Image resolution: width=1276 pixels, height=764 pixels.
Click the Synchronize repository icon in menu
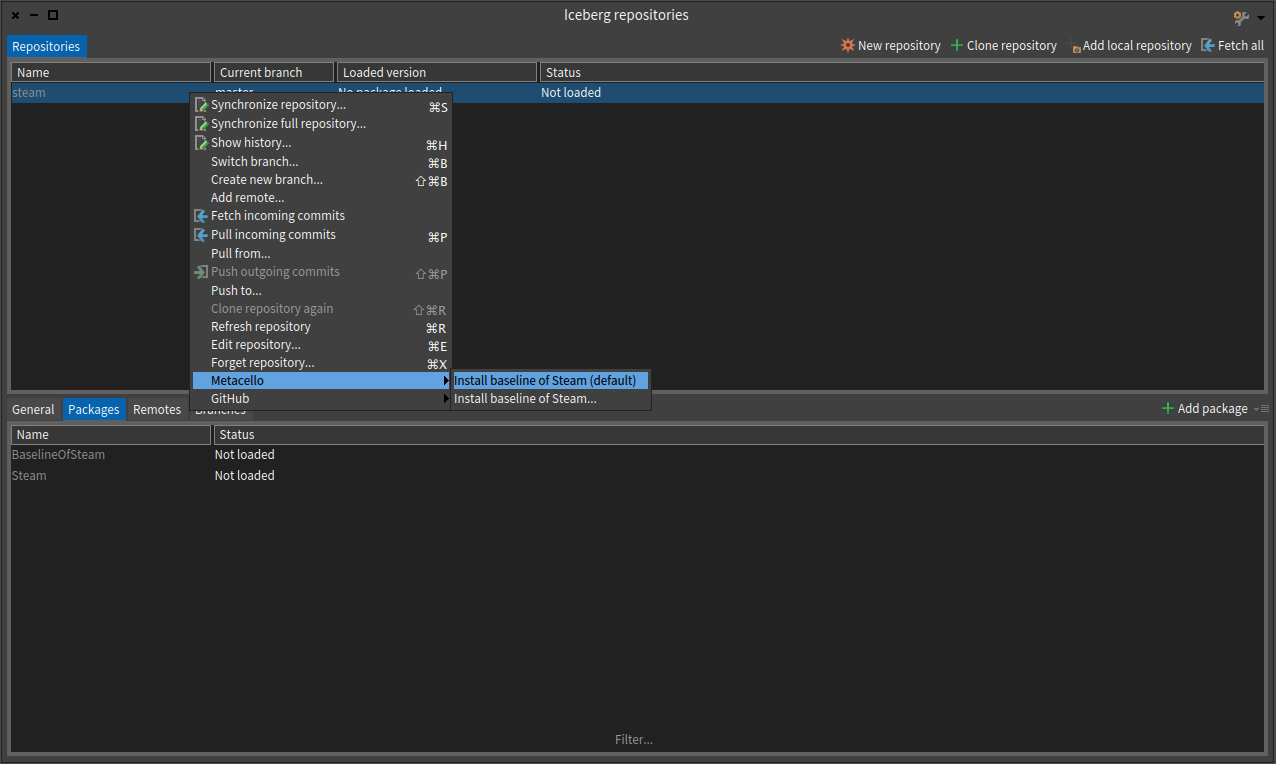pos(201,105)
